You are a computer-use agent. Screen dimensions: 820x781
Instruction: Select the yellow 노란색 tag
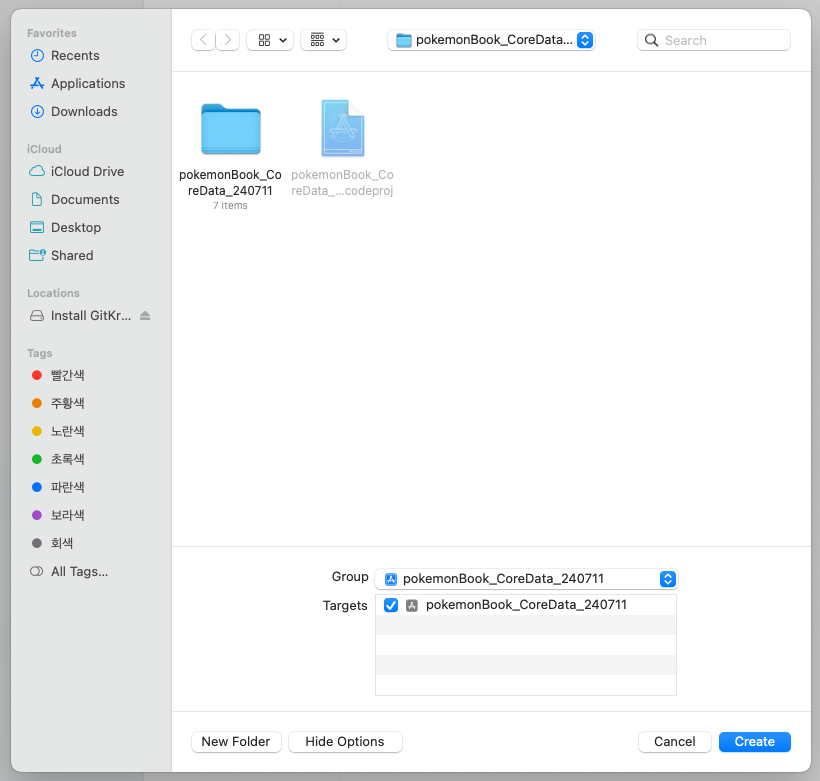point(58,431)
